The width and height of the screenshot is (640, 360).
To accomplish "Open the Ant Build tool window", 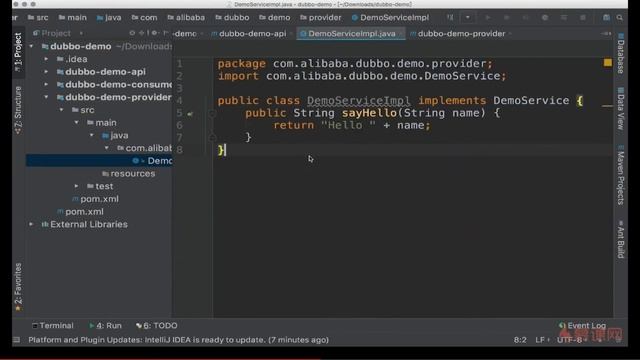I will [620, 239].
